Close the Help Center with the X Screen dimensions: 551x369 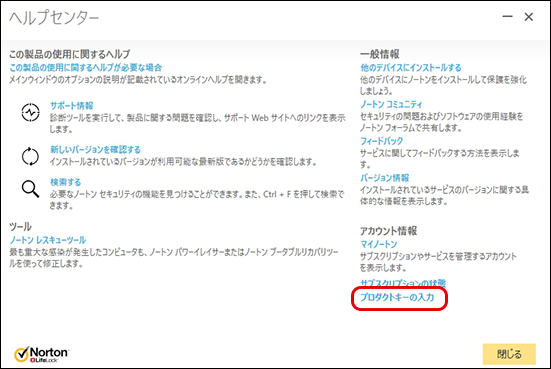(529, 17)
